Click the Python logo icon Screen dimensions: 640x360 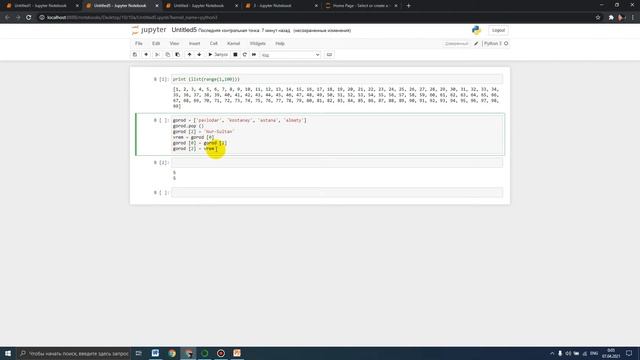pyautogui.click(x=476, y=30)
